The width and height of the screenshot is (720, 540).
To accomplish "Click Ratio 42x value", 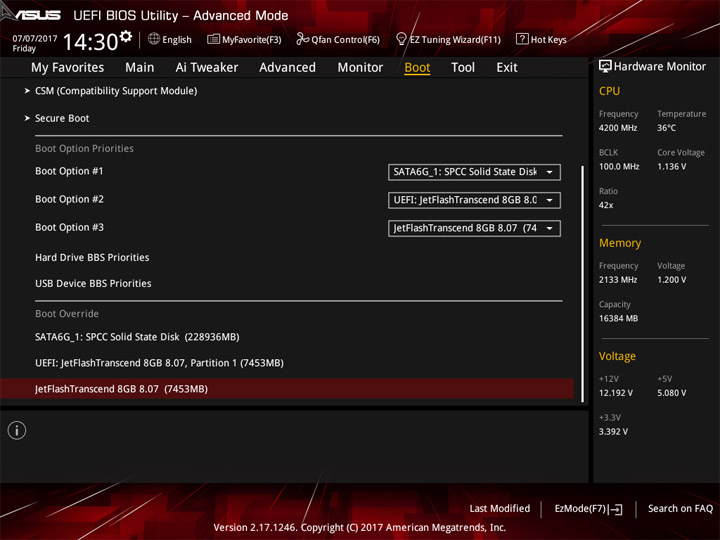I will [x=606, y=205].
